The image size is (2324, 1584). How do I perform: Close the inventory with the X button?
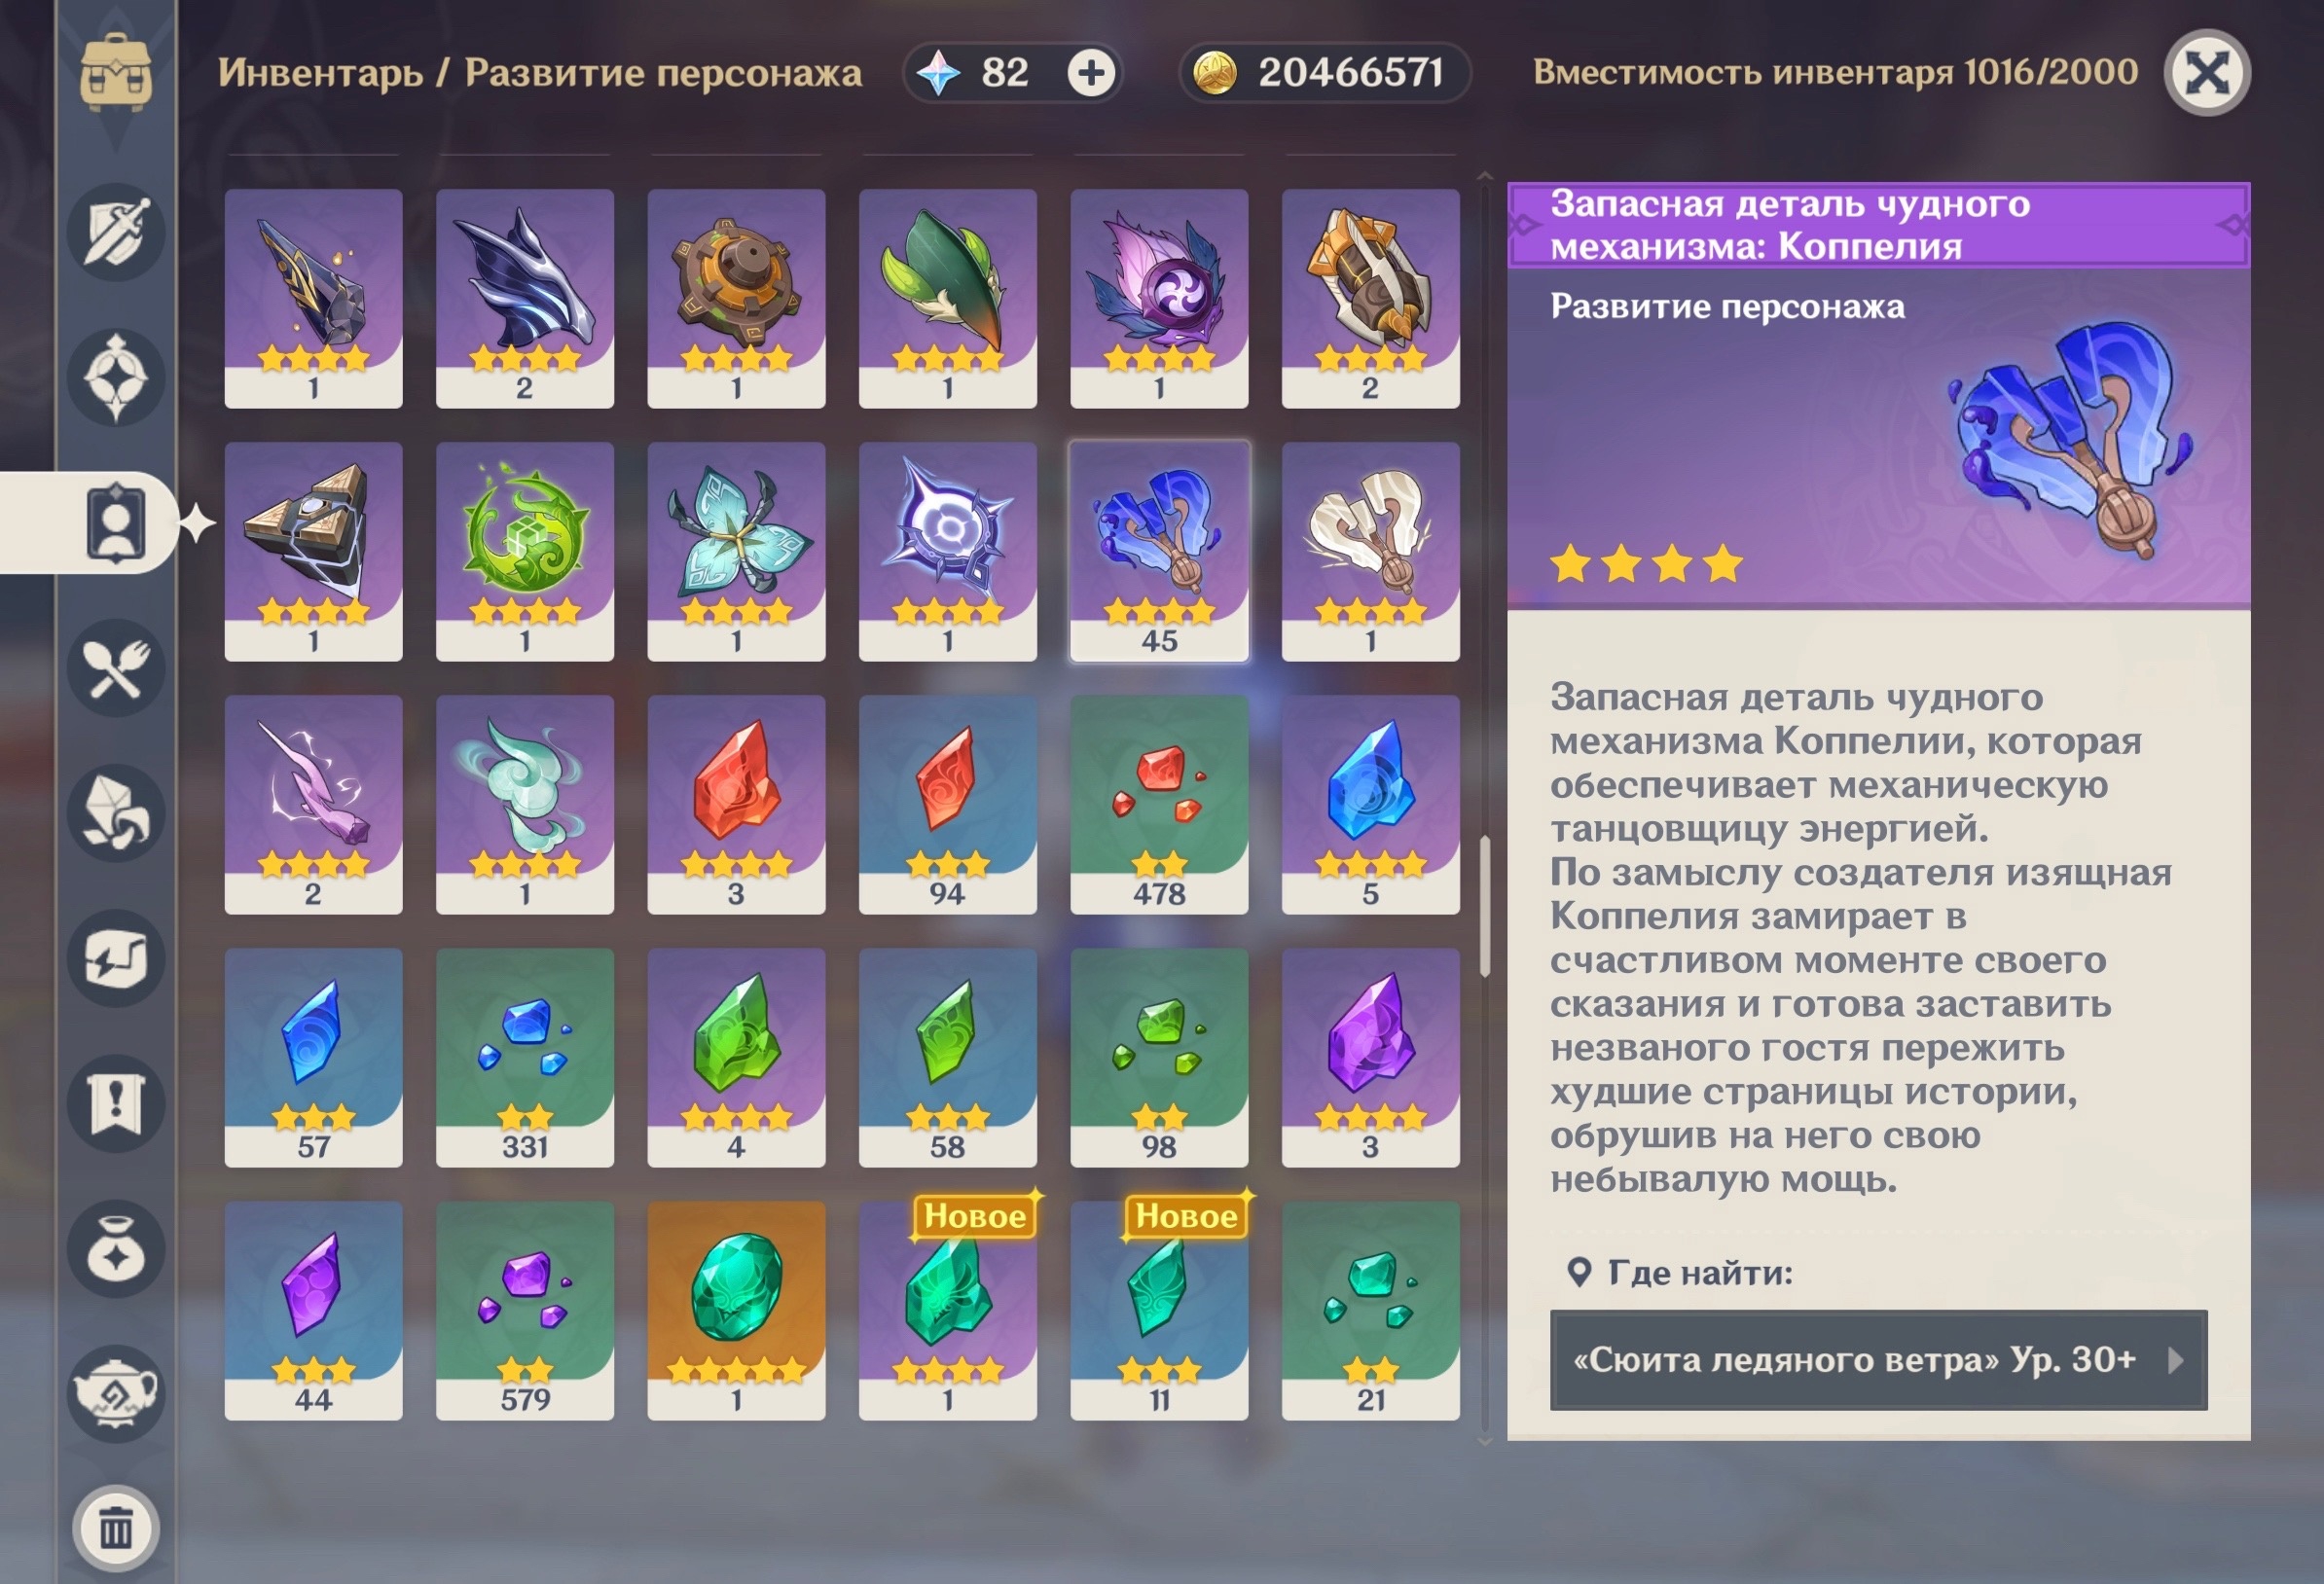[x=2207, y=72]
